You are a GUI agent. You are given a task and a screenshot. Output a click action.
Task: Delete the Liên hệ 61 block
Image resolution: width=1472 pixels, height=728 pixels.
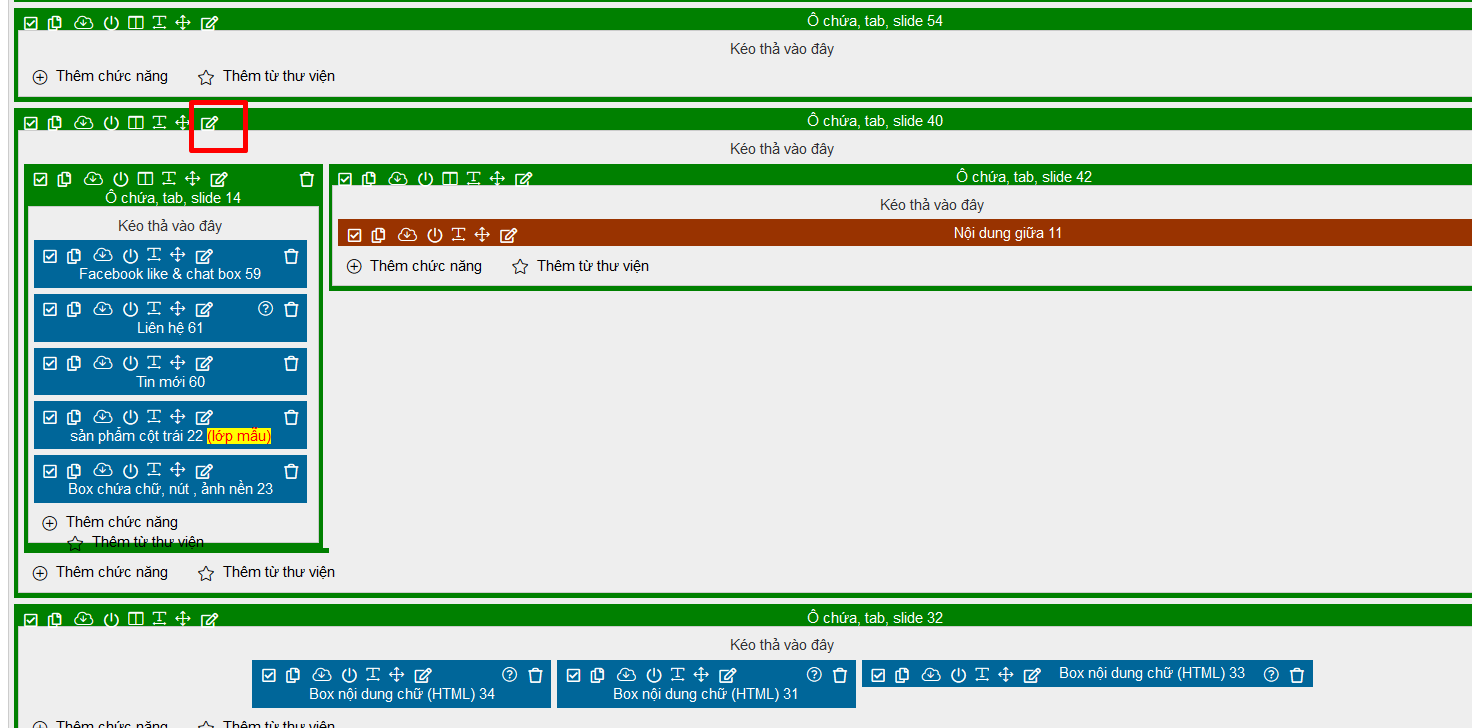pos(292,309)
